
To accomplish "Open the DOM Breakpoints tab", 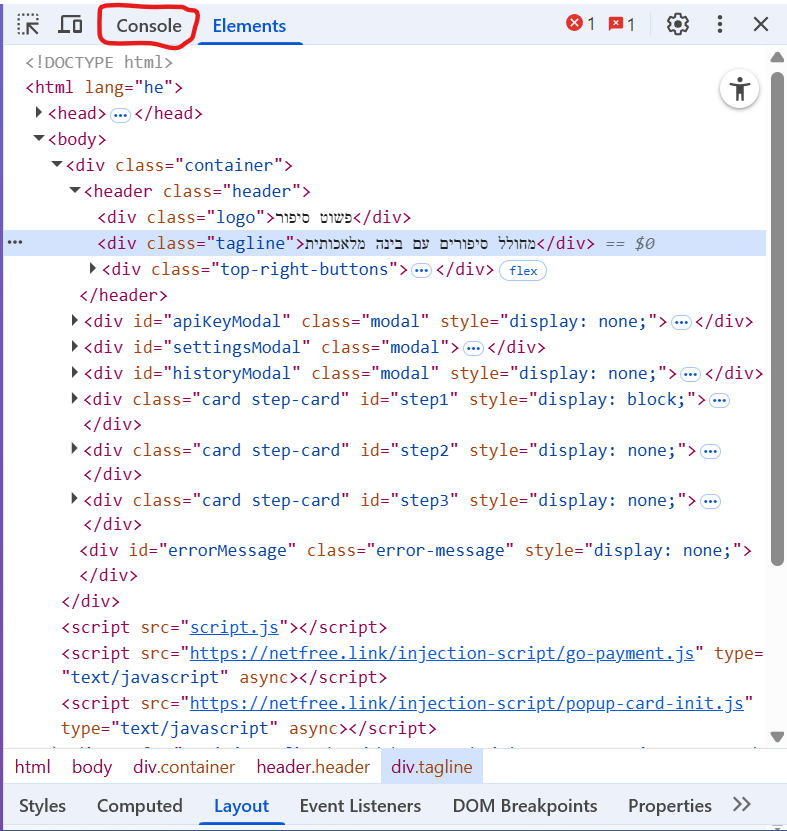I will 525,806.
